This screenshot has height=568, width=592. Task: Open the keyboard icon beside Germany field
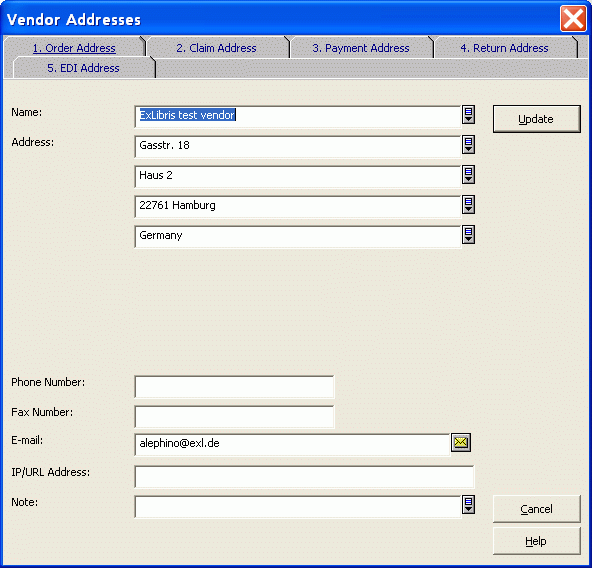point(468,235)
